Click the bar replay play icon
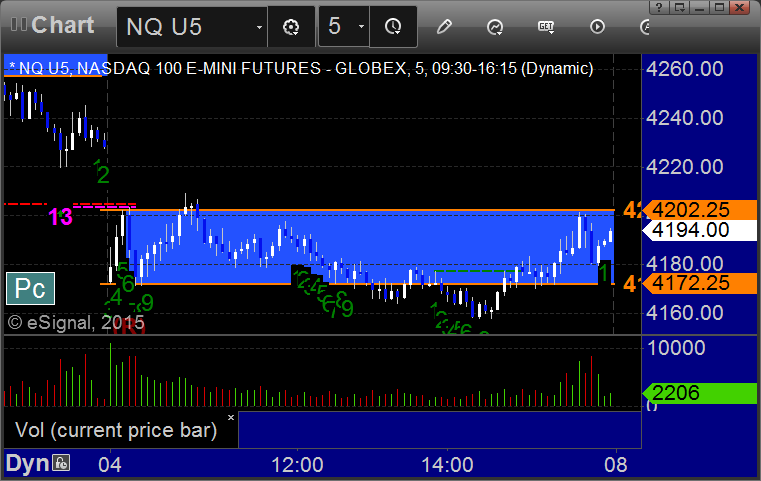Screen dimensions: 761x481 click(x=597, y=27)
